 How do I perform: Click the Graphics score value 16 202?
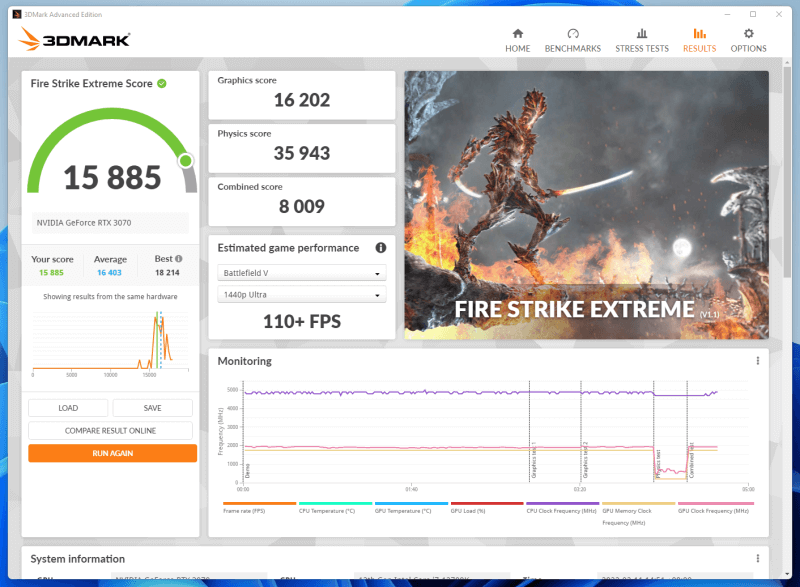302,100
